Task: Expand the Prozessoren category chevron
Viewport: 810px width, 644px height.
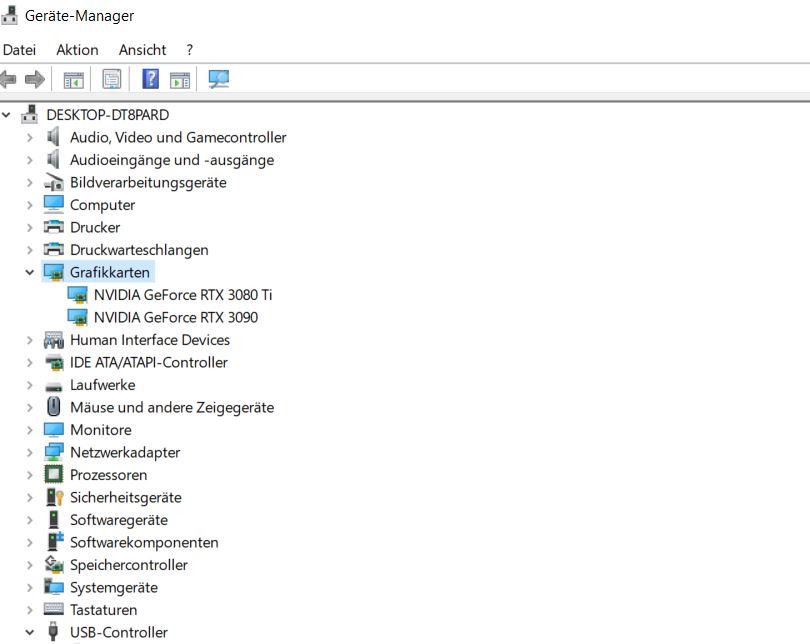Action: click(x=30, y=475)
